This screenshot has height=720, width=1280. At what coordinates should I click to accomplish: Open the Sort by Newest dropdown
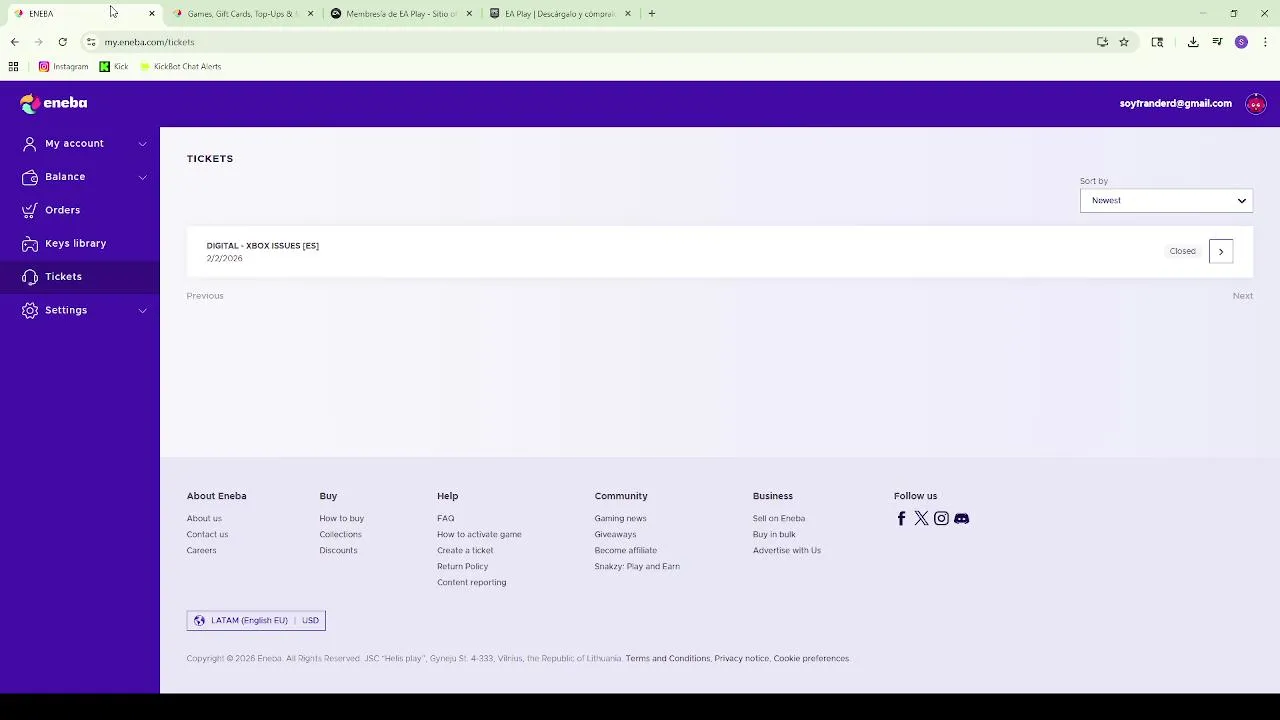[x=1166, y=200]
